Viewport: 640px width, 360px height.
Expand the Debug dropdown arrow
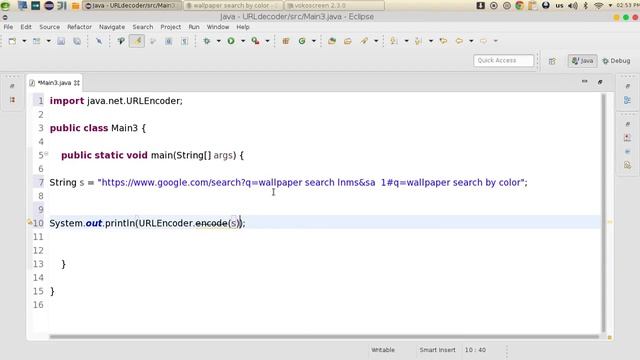[x=218, y=41]
